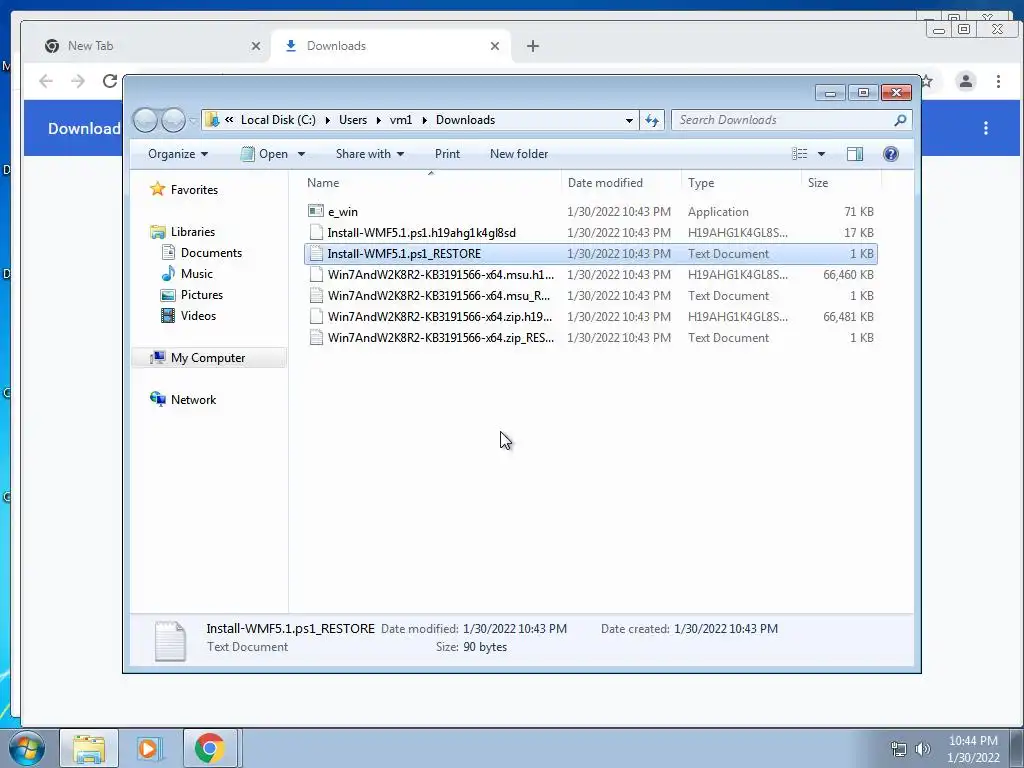
Task: Click the My Computer icon in sidebar
Action: 157,358
